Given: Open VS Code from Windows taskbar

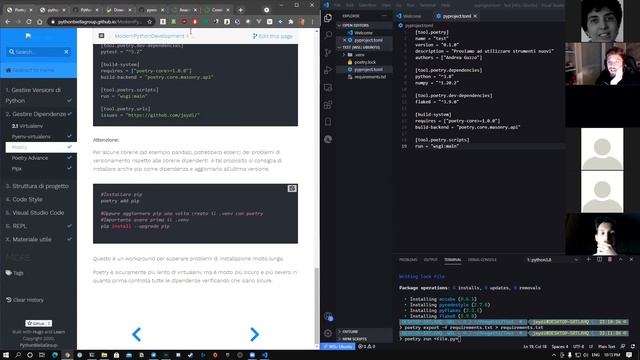Looking at the screenshot, I should [x=264, y=355].
